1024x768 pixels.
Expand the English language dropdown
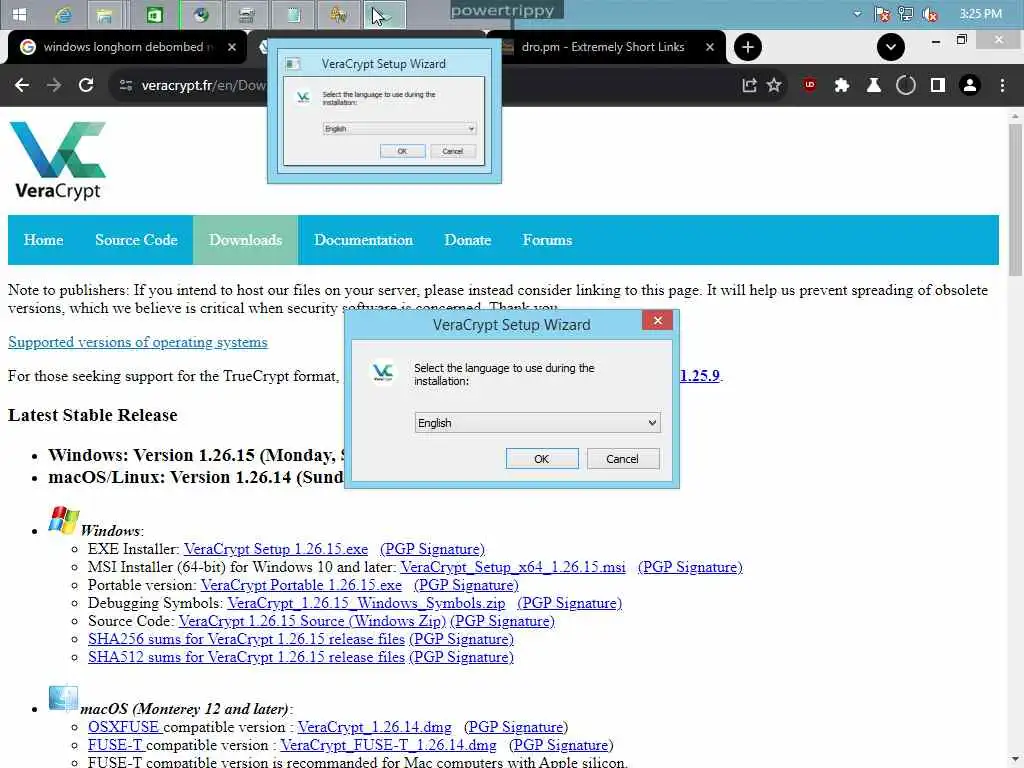(537, 423)
